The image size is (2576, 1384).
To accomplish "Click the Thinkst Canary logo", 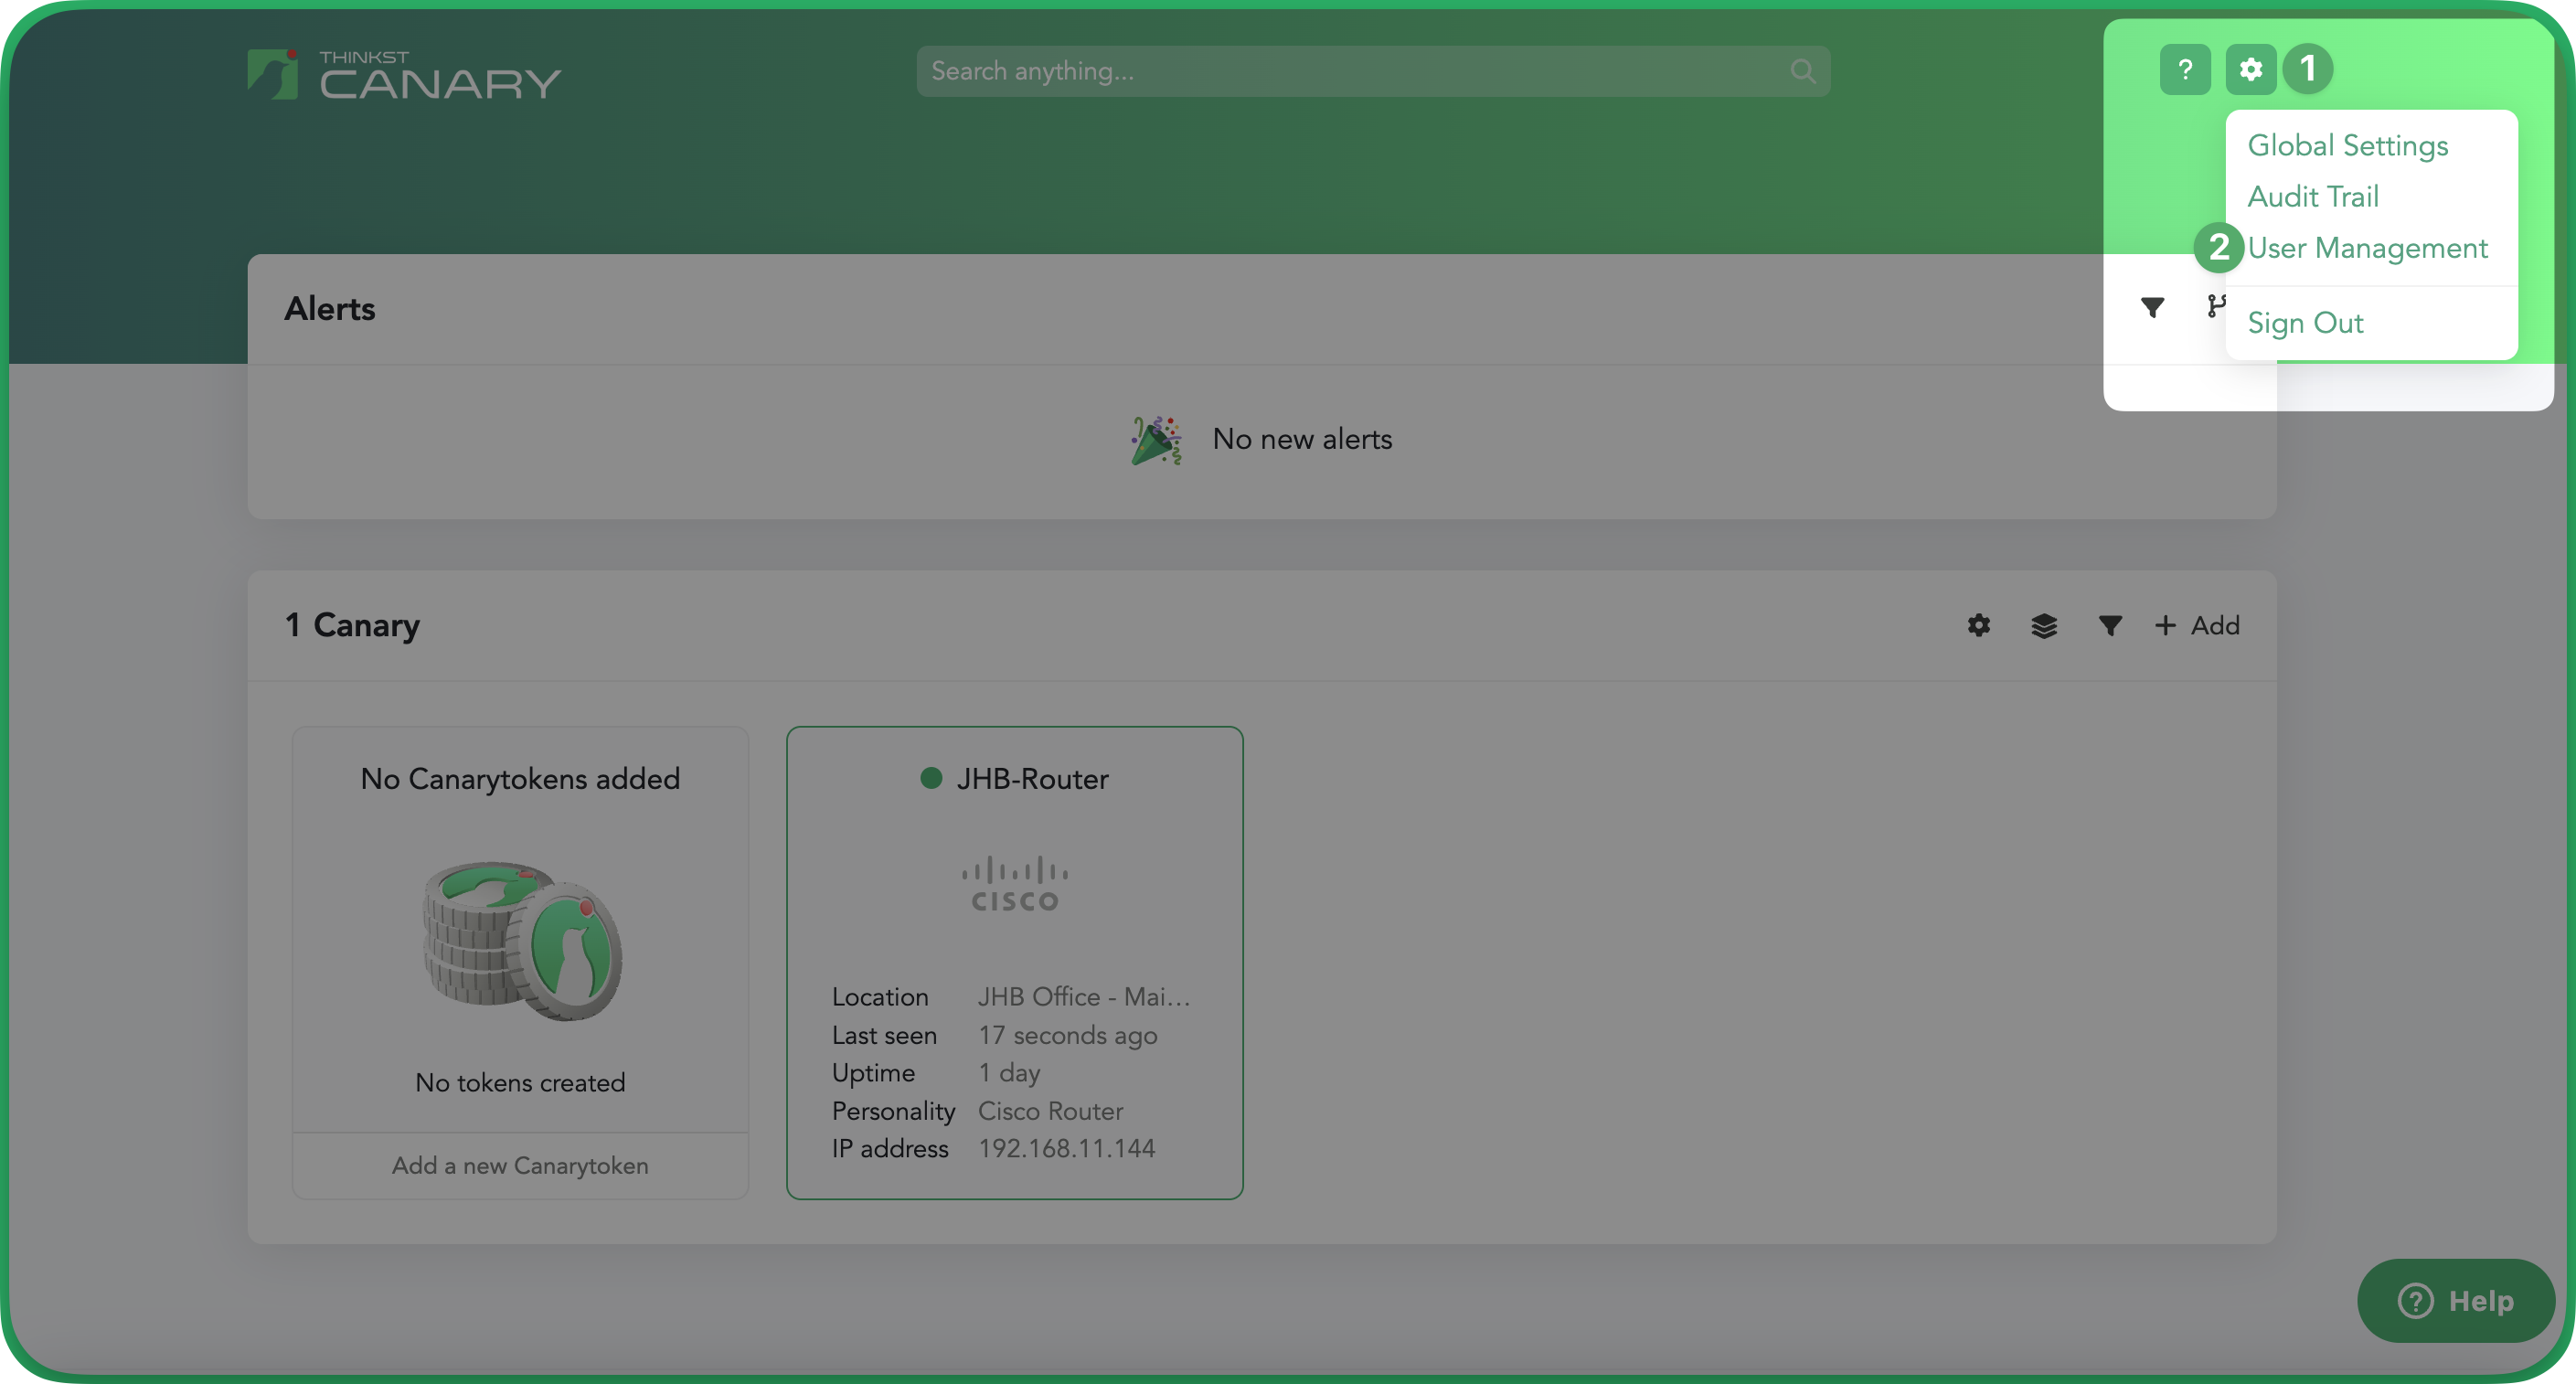I will pyautogui.click(x=404, y=75).
